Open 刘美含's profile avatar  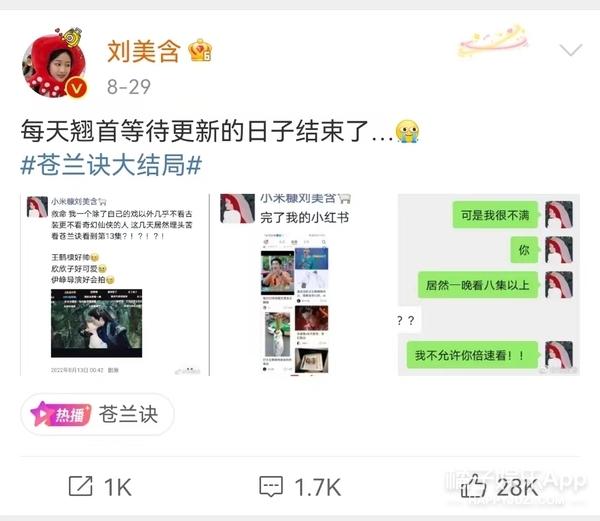tap(55, 63)
